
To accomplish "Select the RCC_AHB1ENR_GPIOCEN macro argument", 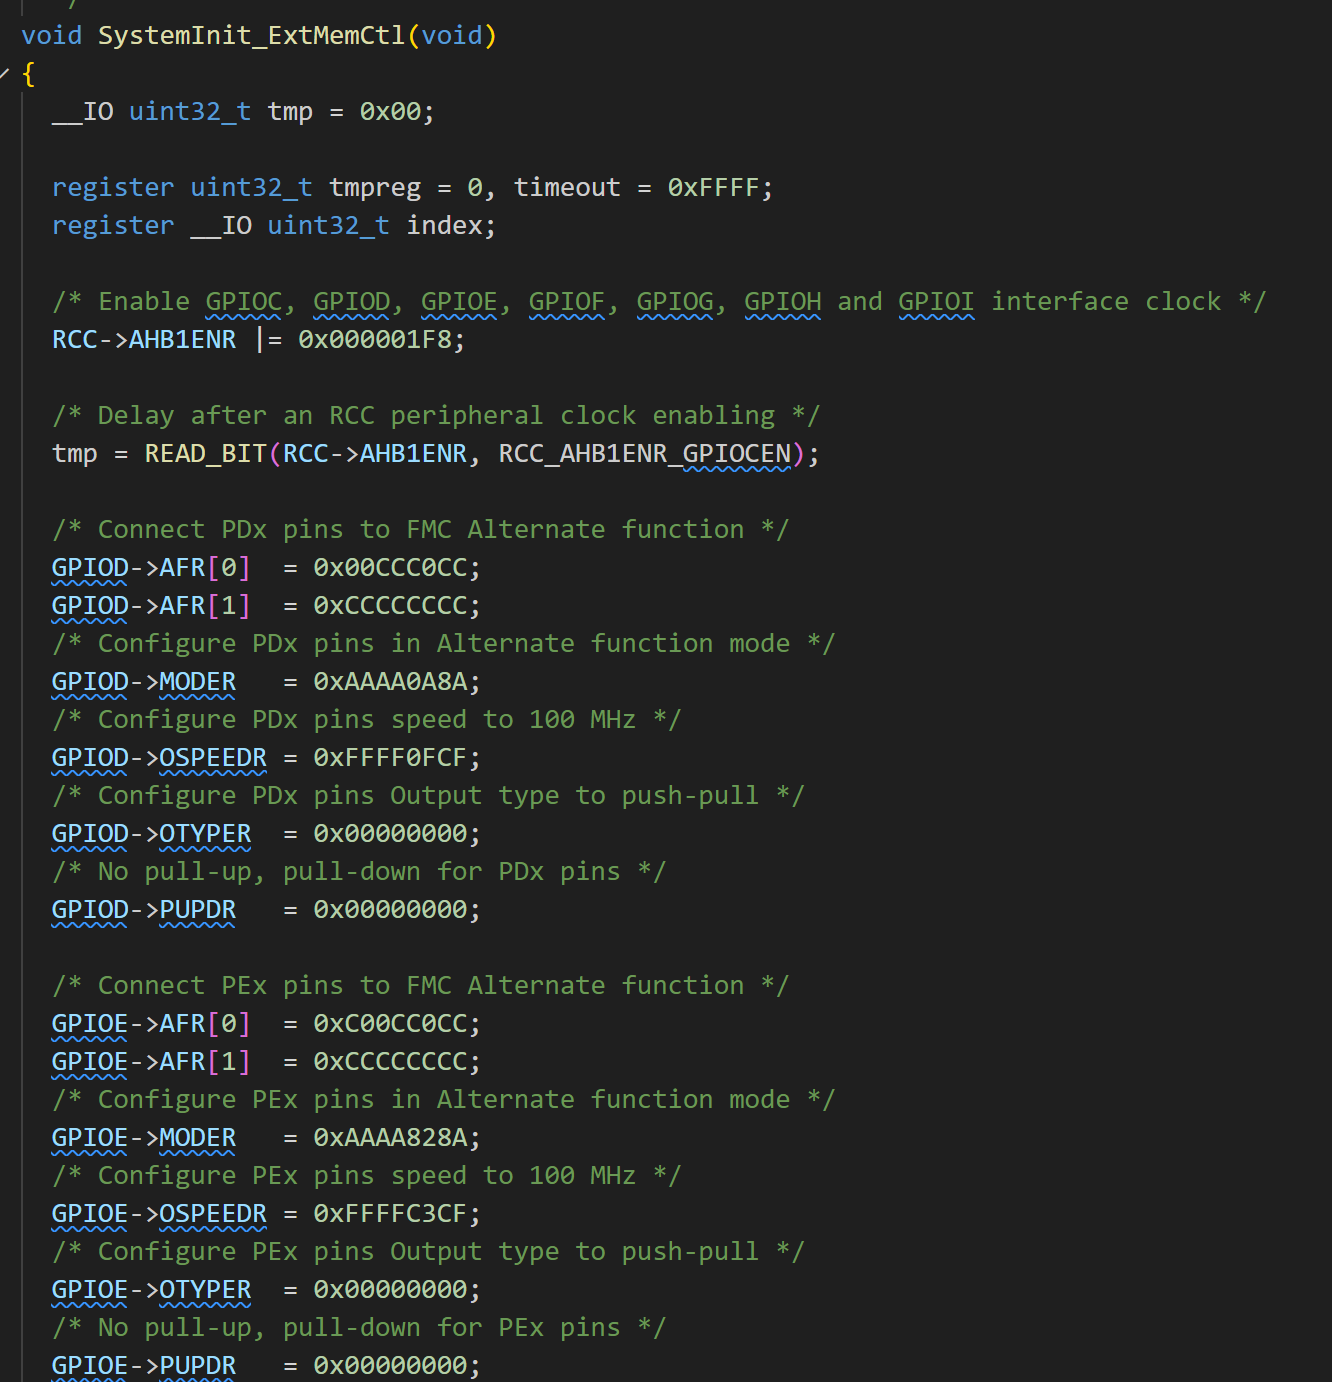I will [x=645, y=454].
